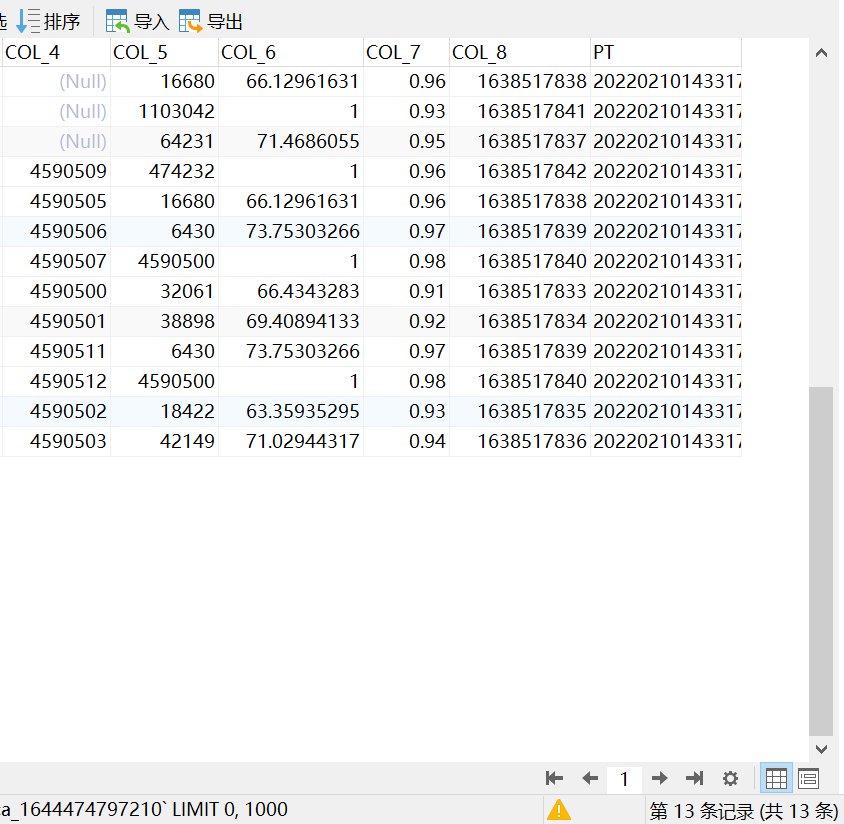Go to the first page of records
Screen dimensions: 844x824
click(554, 778)
